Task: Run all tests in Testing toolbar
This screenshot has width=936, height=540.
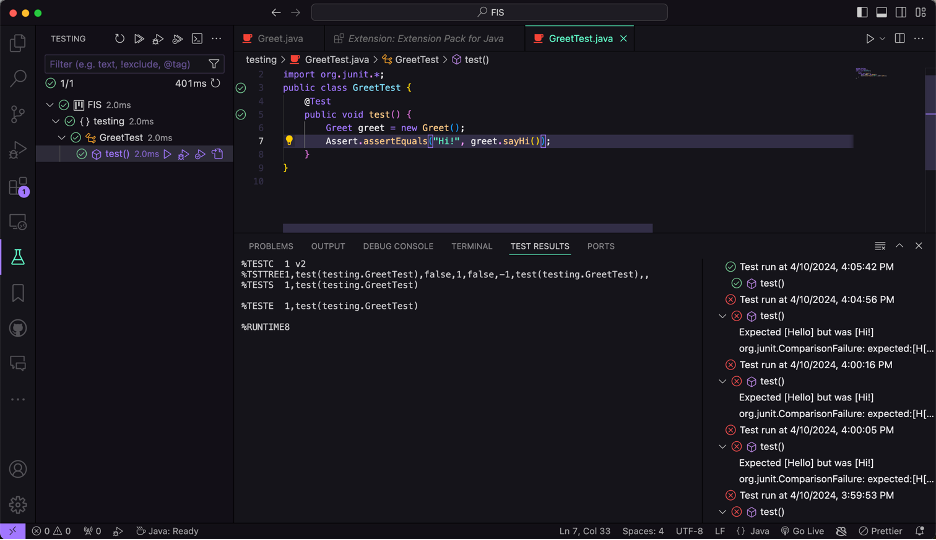Action: 138,39
